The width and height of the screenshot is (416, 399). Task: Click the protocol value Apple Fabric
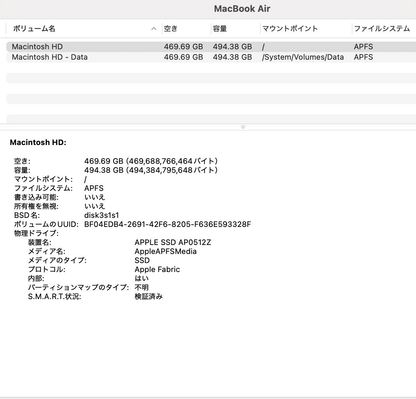coord(157,269)
